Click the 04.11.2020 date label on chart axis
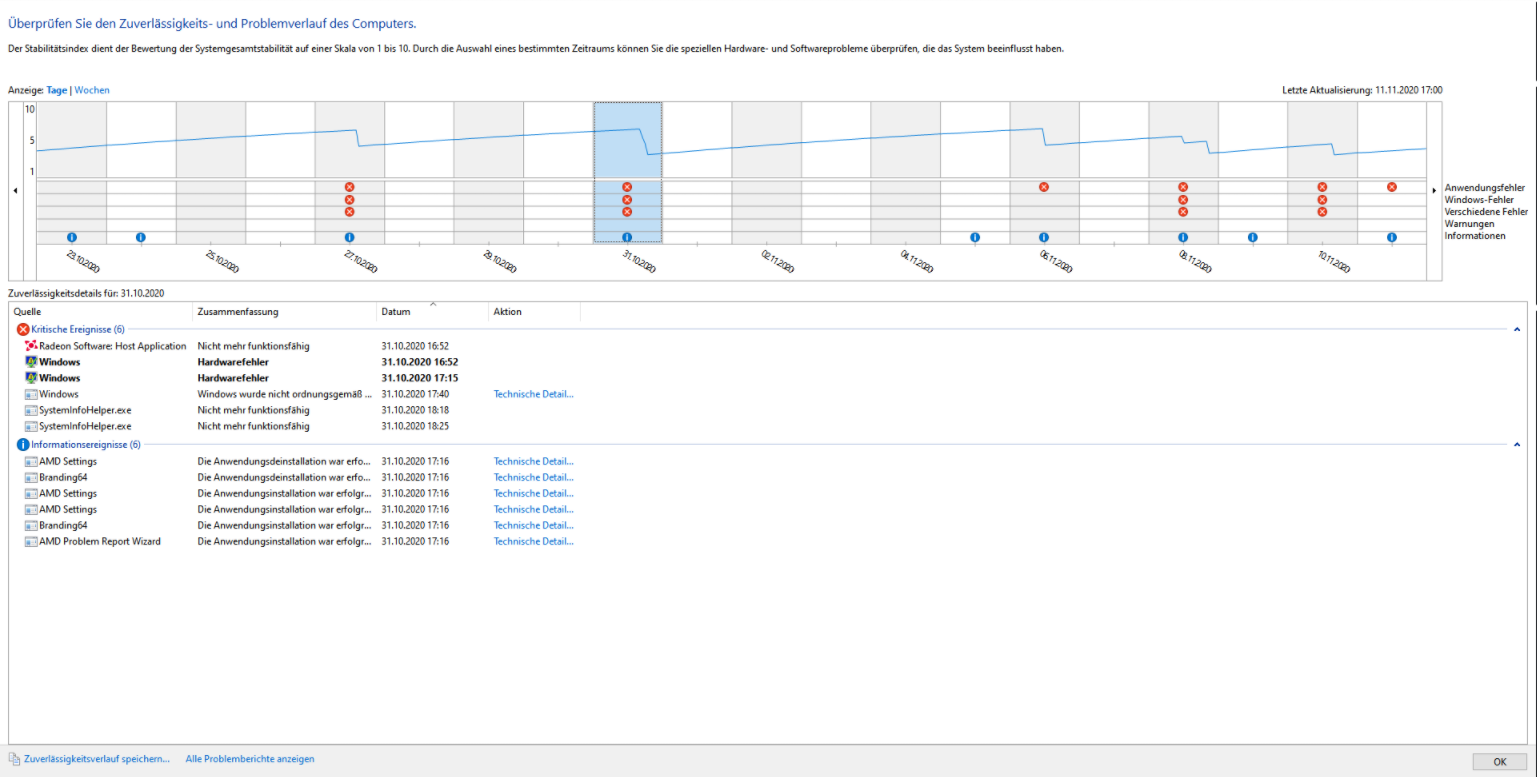This screenshot has width=1537, height=777. point(917,262)
